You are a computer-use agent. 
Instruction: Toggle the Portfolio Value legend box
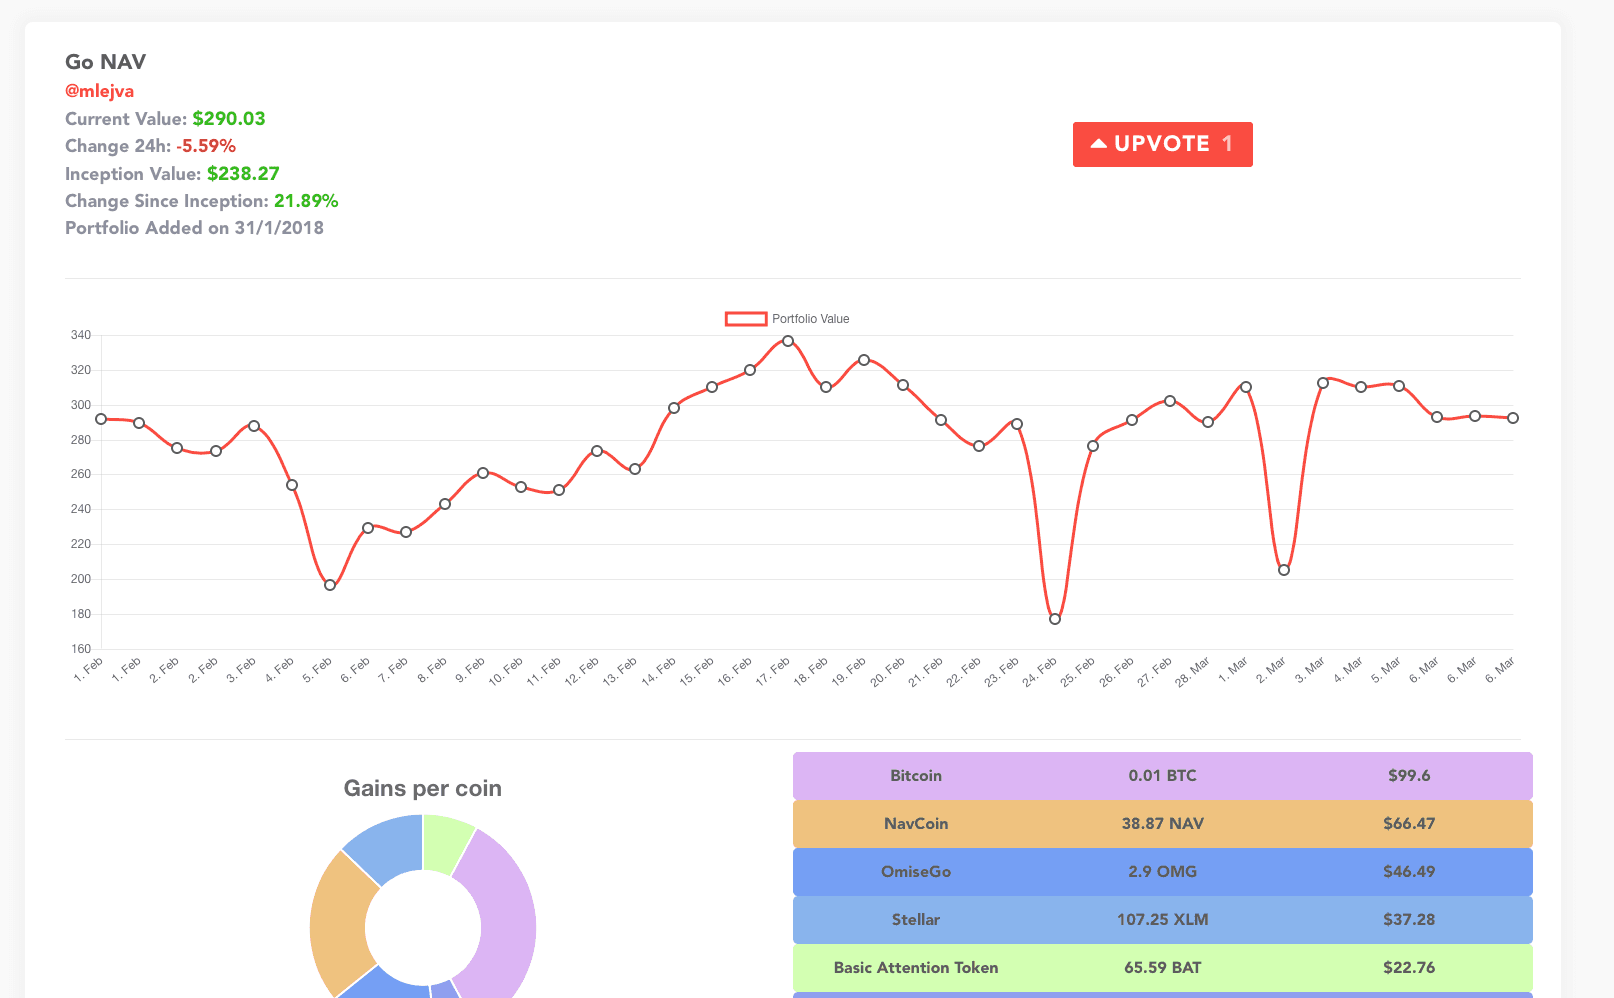click(745, 319)
